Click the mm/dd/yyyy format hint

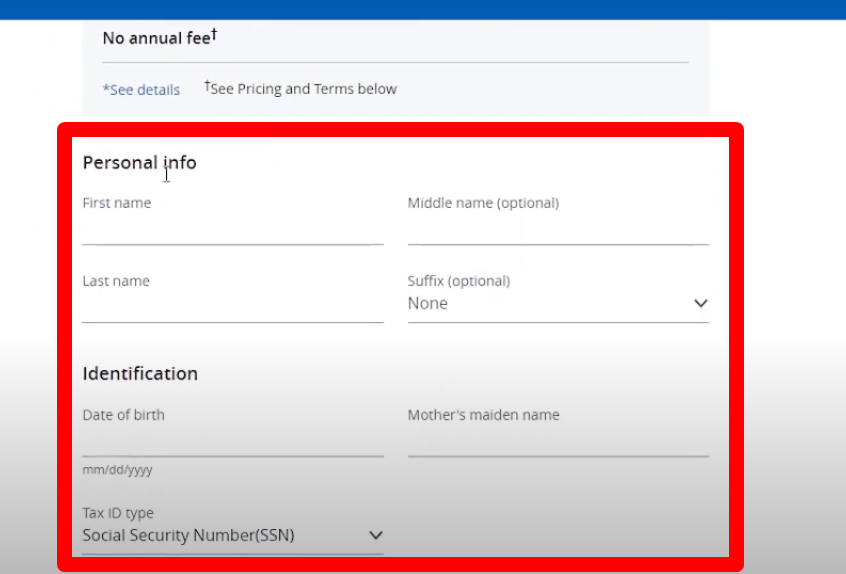(118, 469)
